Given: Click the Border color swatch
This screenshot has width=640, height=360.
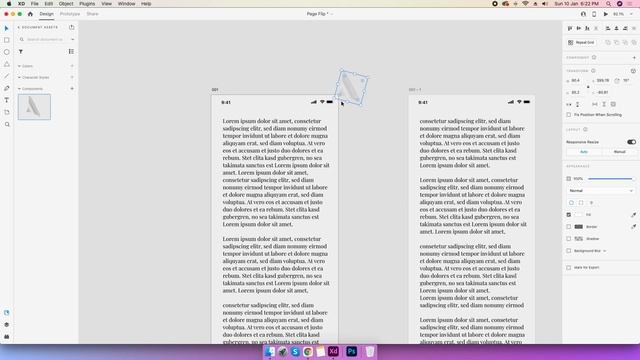Looking at the screenshot, I should click(x=579, y=227).
